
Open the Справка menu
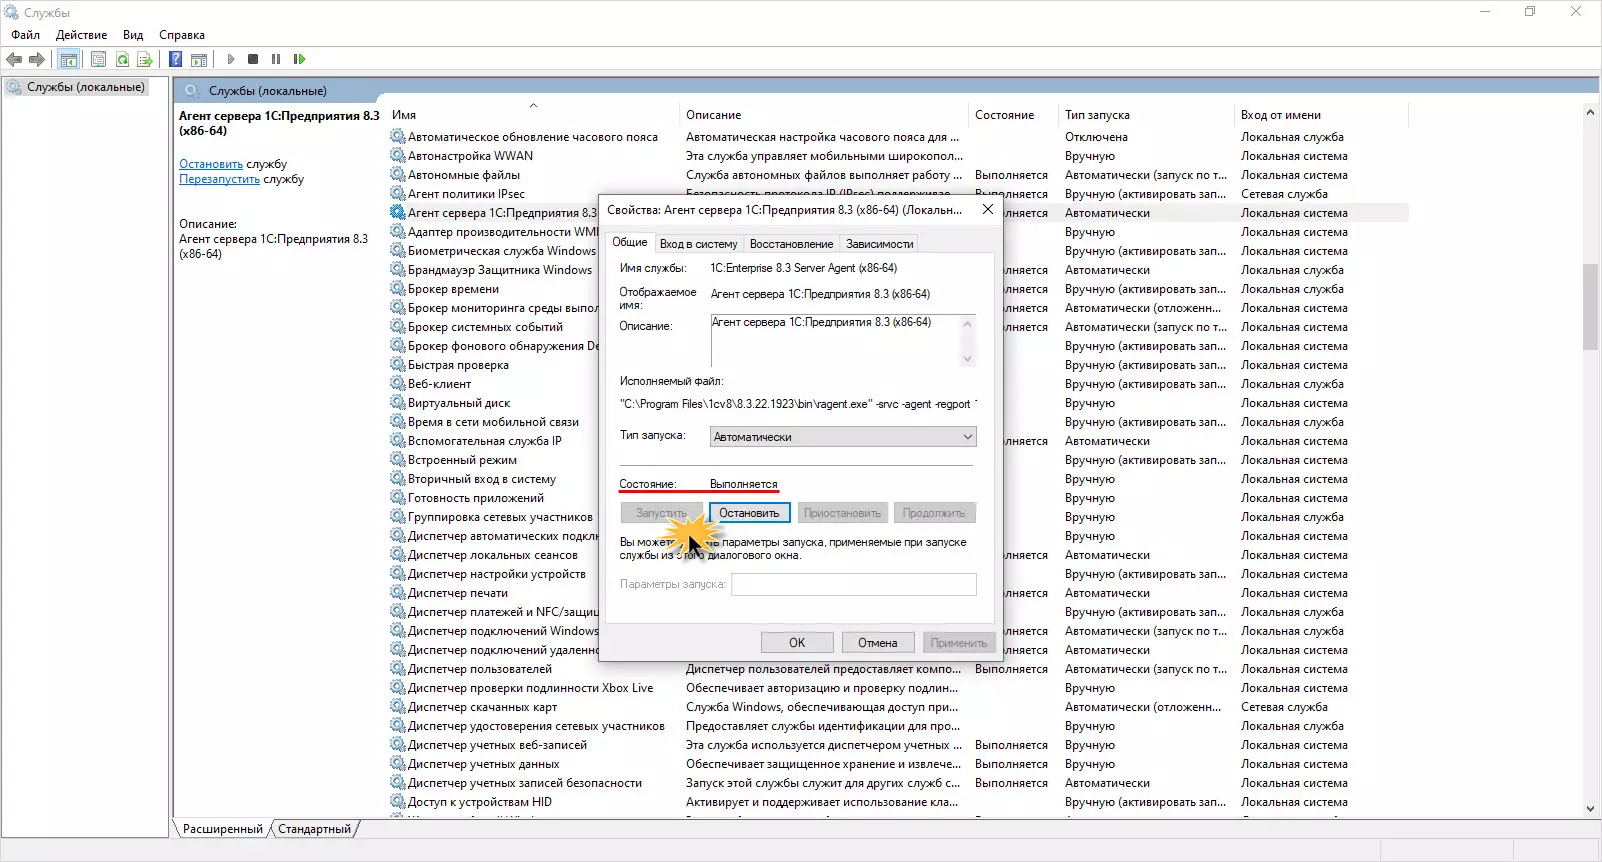click(182, 35)
